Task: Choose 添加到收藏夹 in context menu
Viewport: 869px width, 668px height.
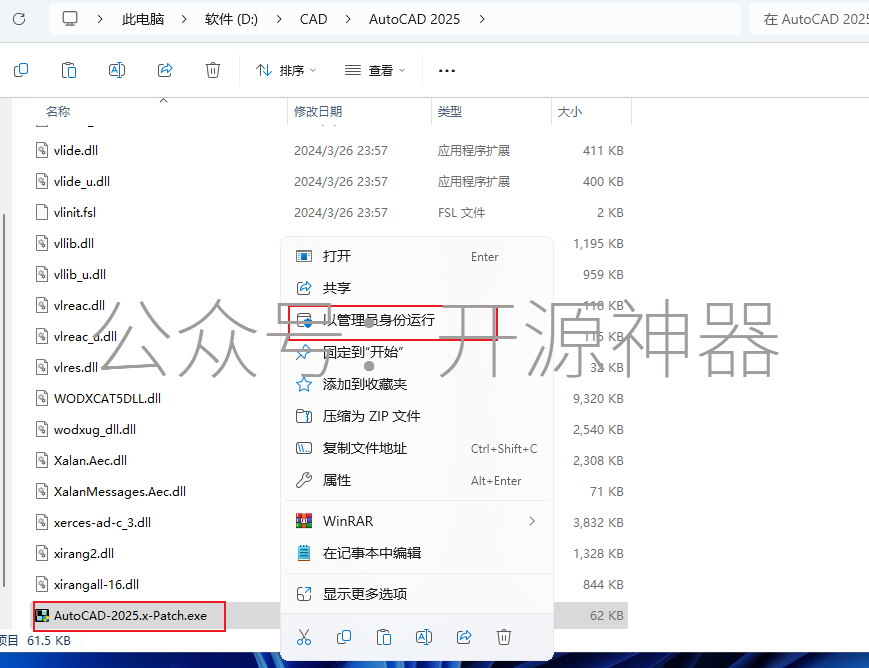Action: tap(417, 384)
